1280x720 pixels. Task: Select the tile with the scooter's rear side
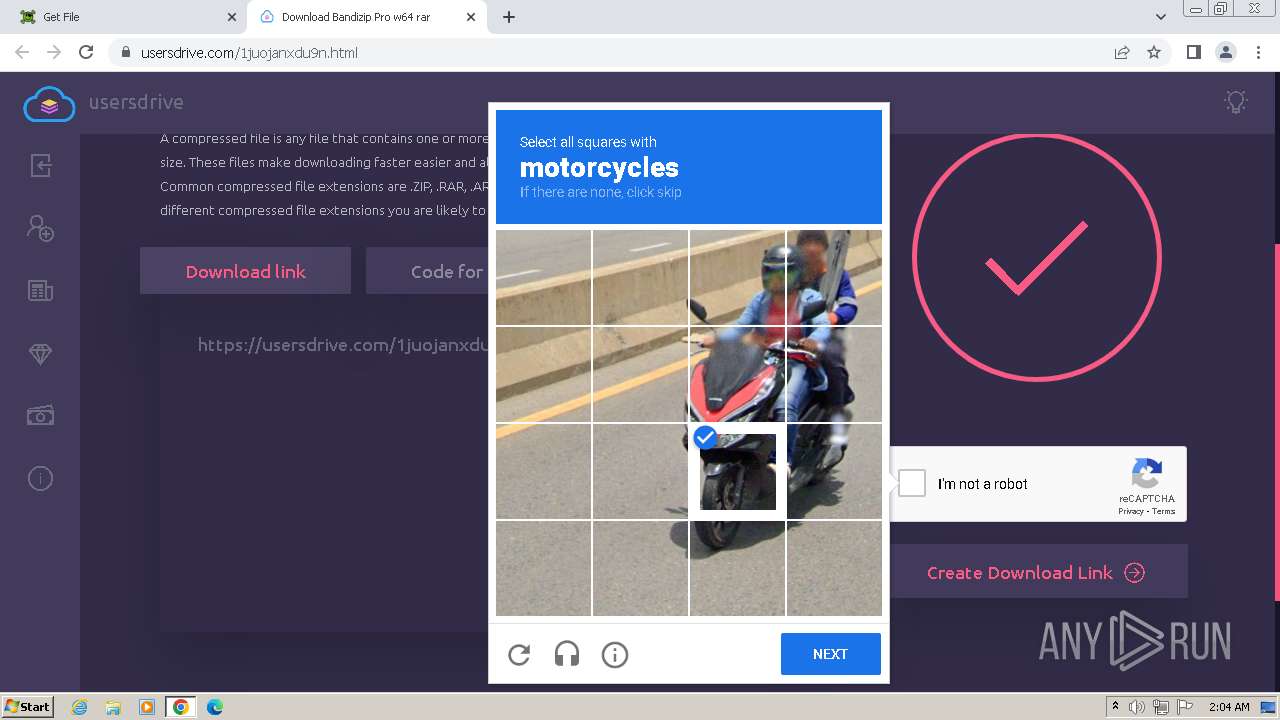pos(834,471)
